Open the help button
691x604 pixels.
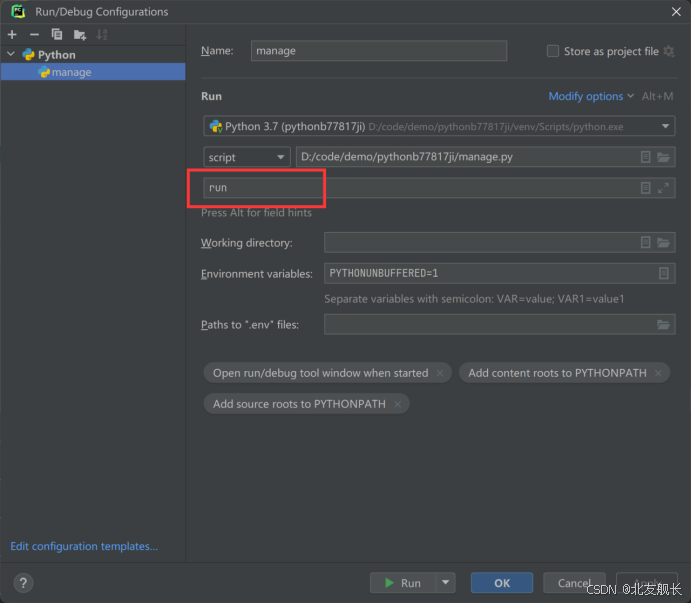(23, 583)
